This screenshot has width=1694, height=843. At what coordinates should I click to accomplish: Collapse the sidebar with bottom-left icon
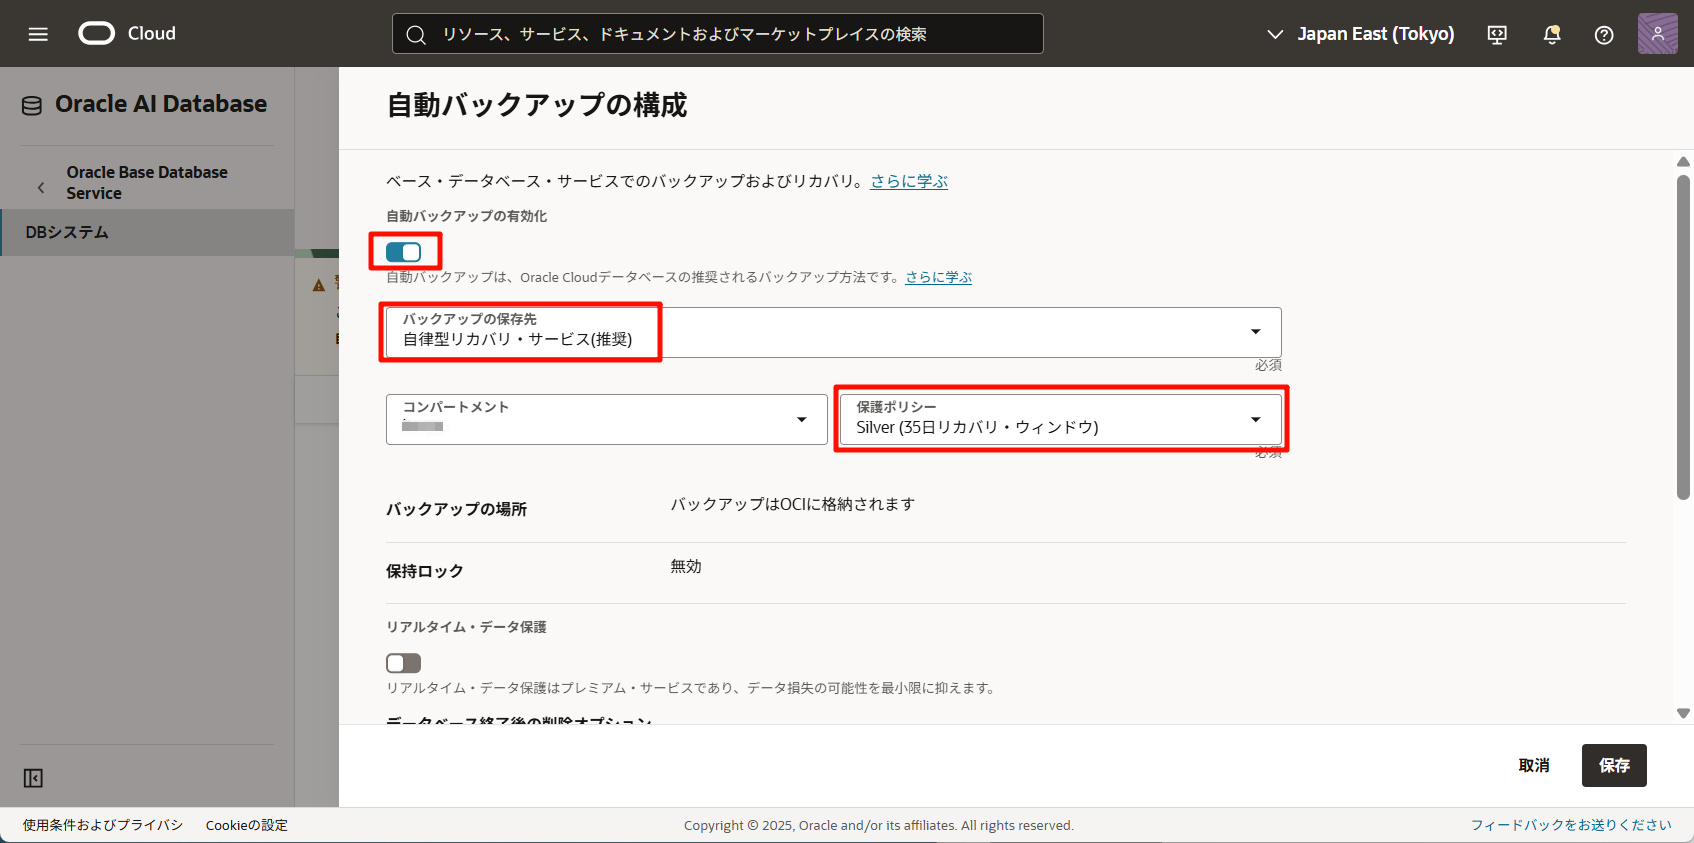coord(33,778)
